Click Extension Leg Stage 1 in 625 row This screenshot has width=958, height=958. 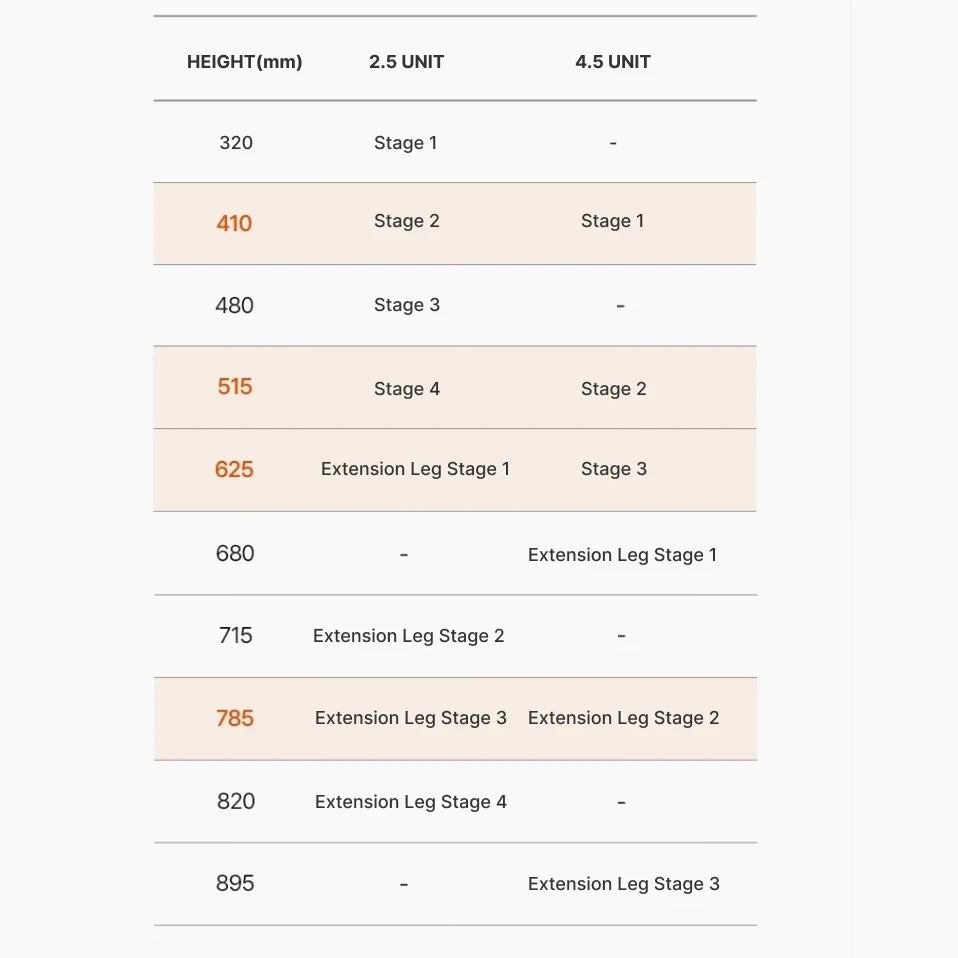[x=415, y=470]
